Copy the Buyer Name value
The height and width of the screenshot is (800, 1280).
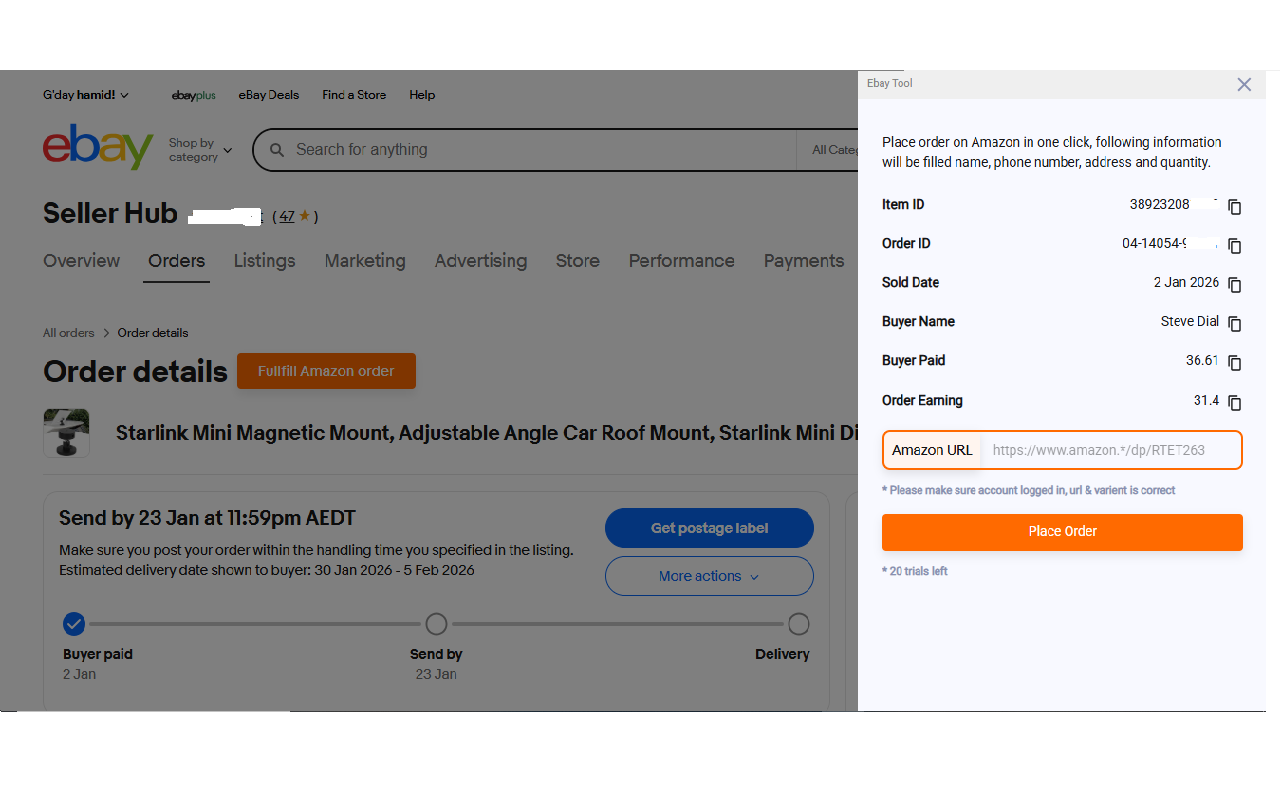tap(1235, 324)
